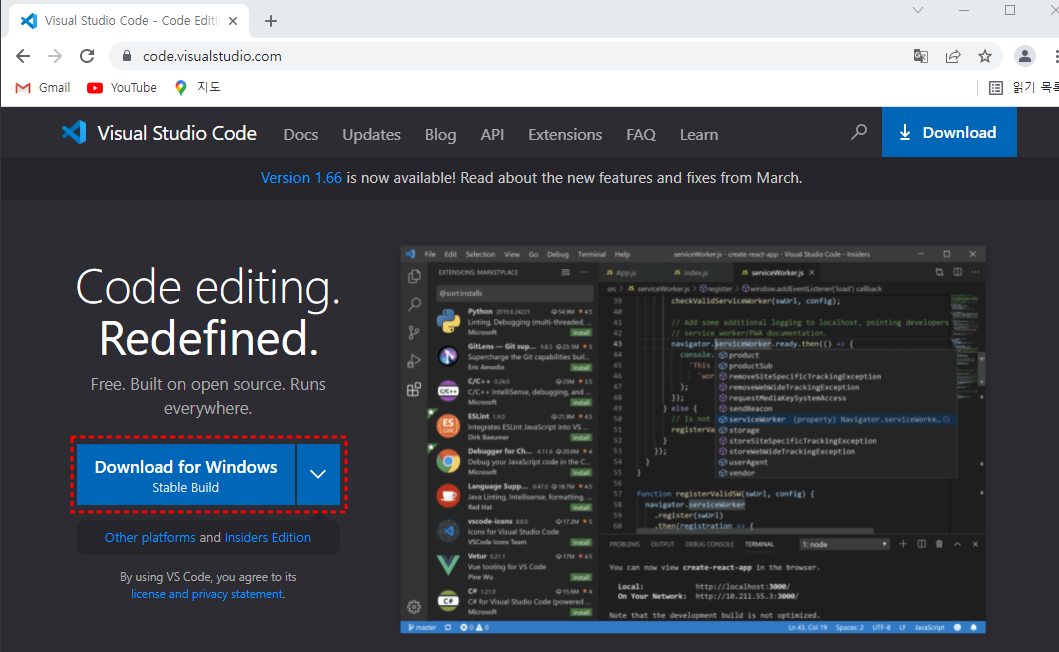
Task: Open a new browser tab
Action: pos(271,21)
